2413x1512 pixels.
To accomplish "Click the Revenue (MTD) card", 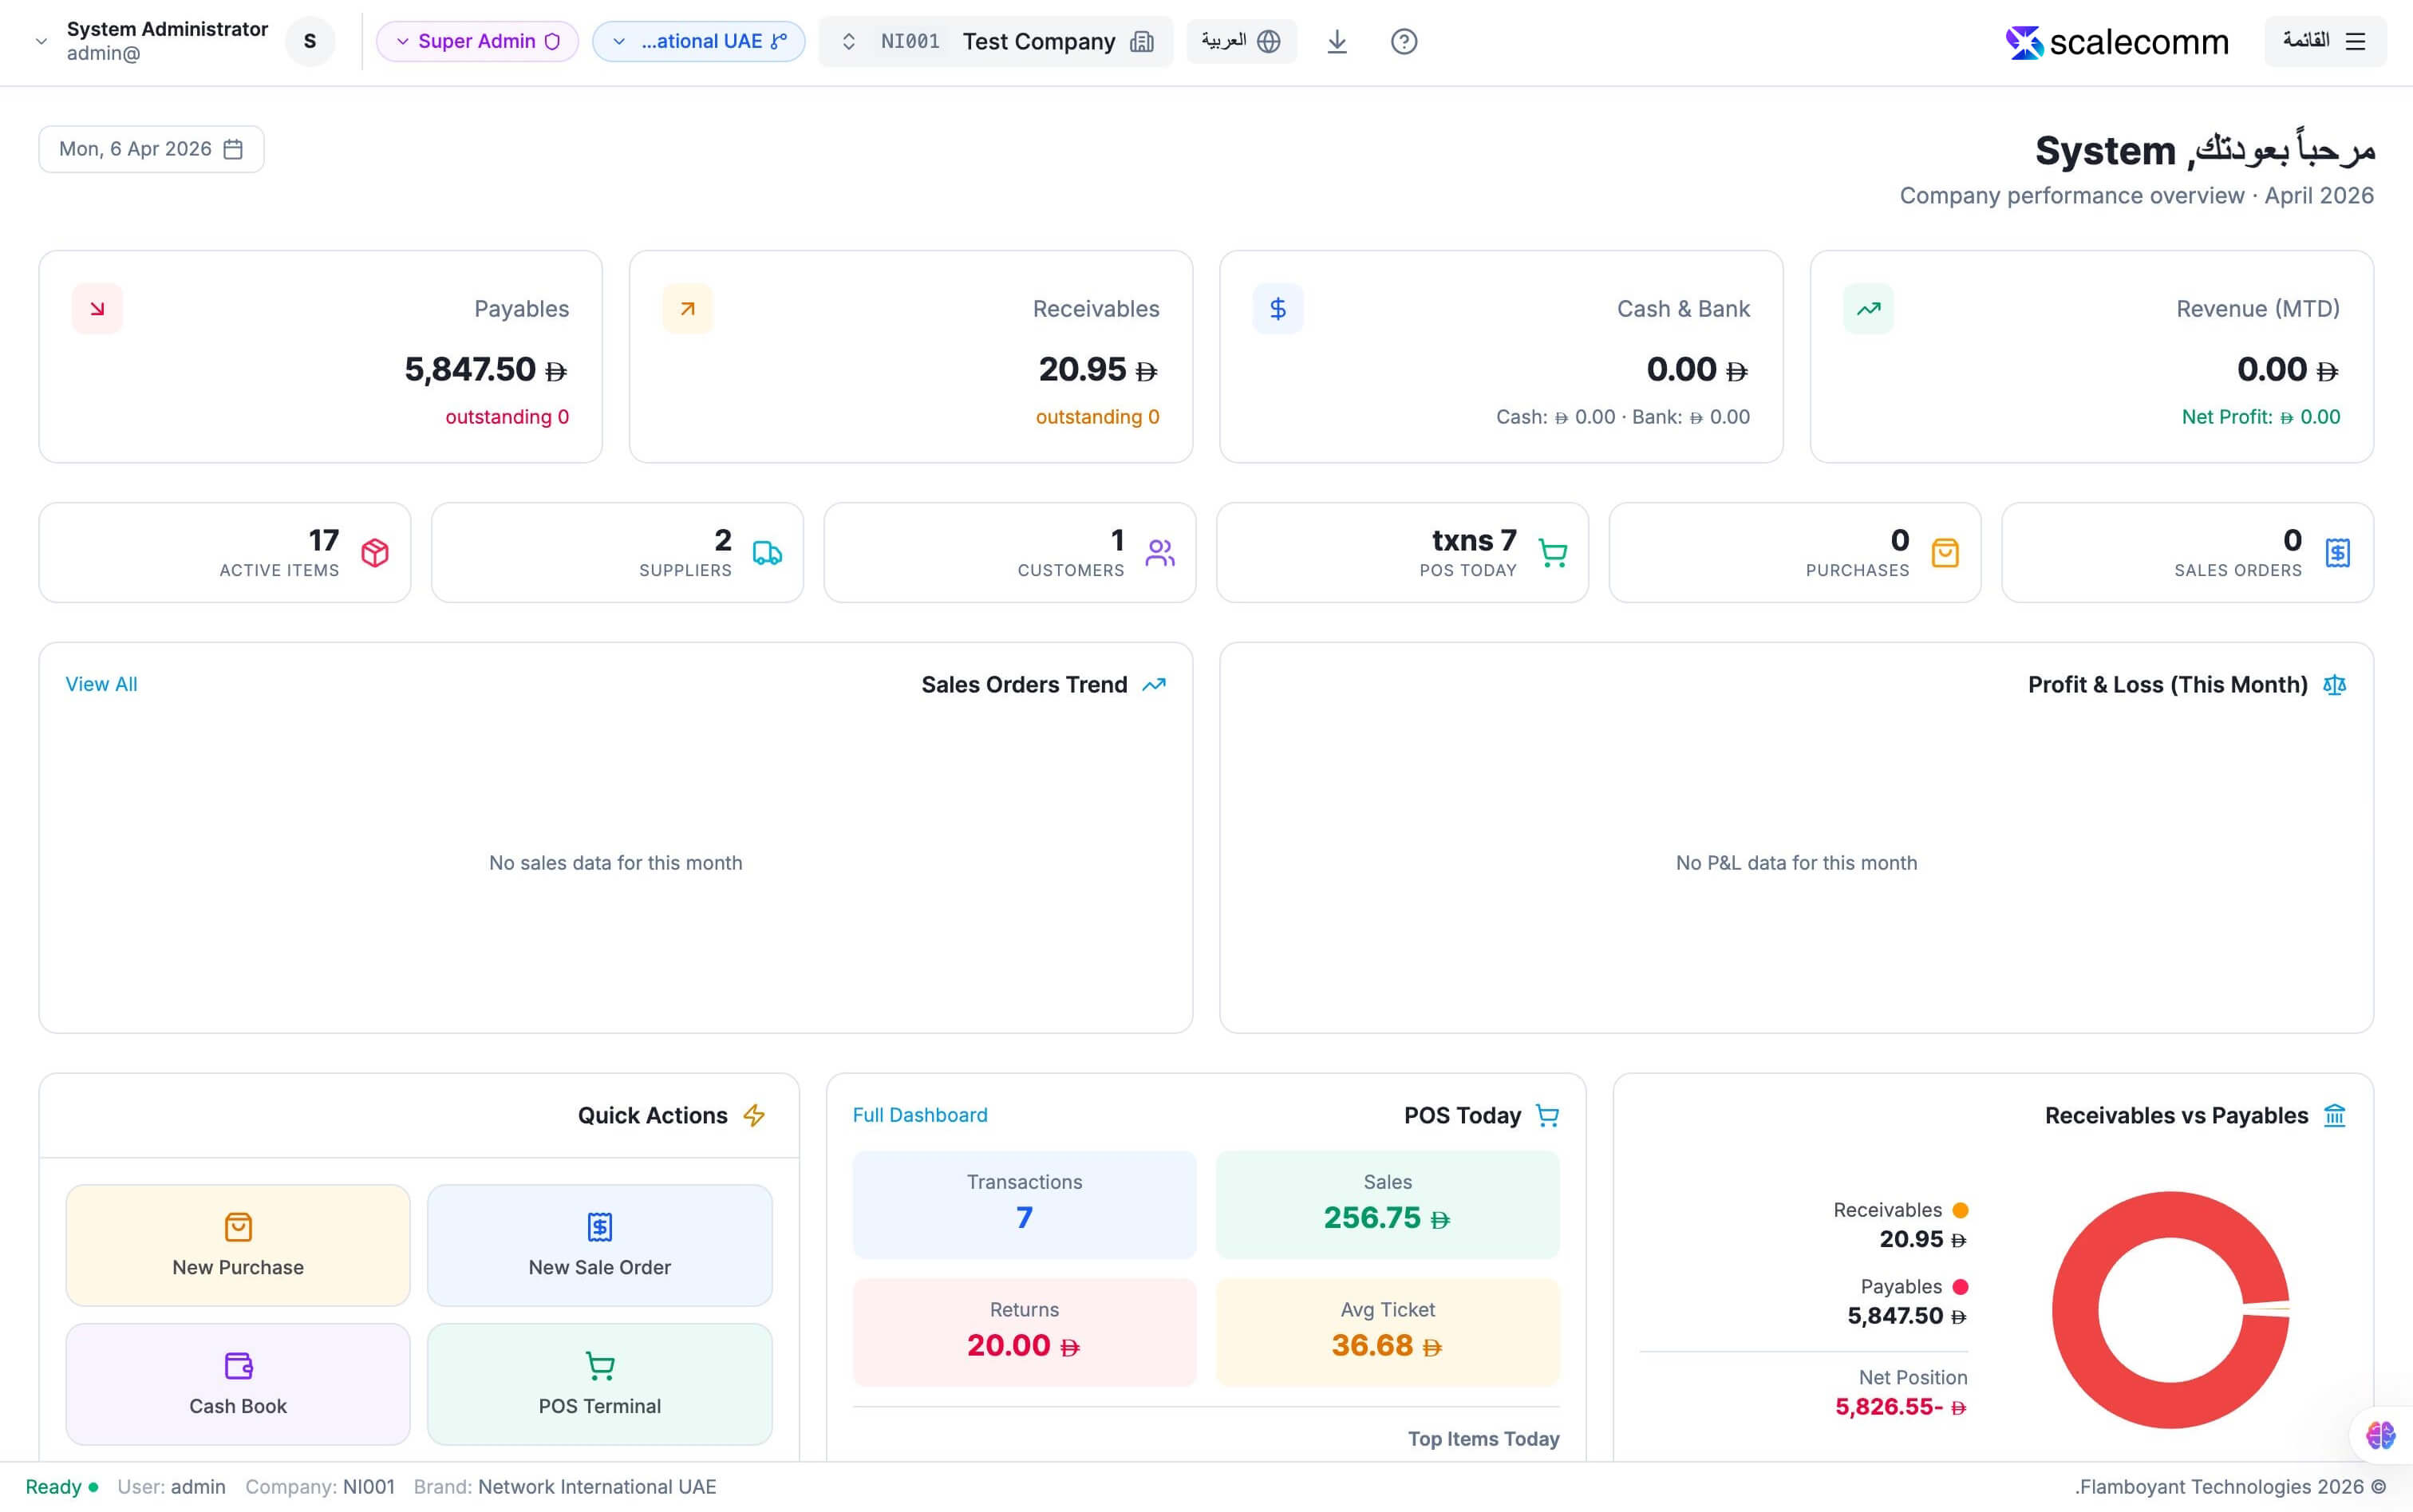I will point(2091,356).
